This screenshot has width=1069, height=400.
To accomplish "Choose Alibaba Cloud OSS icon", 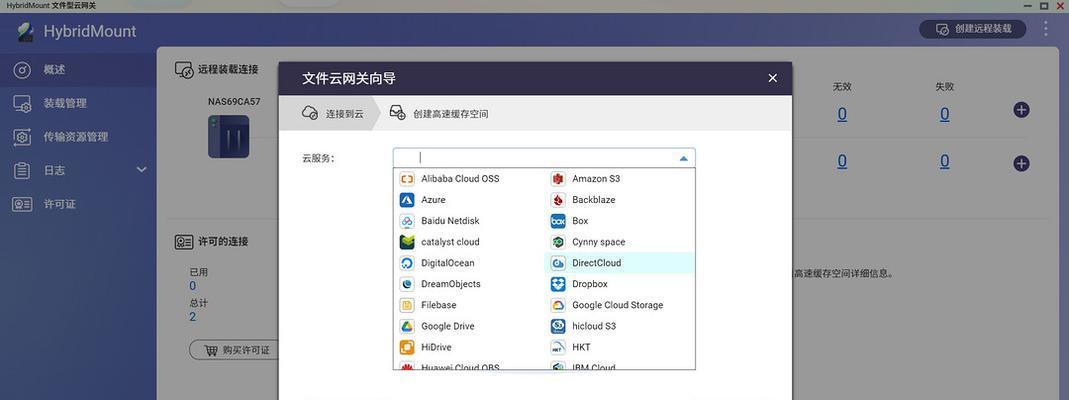I will click(x=407, y=179).
